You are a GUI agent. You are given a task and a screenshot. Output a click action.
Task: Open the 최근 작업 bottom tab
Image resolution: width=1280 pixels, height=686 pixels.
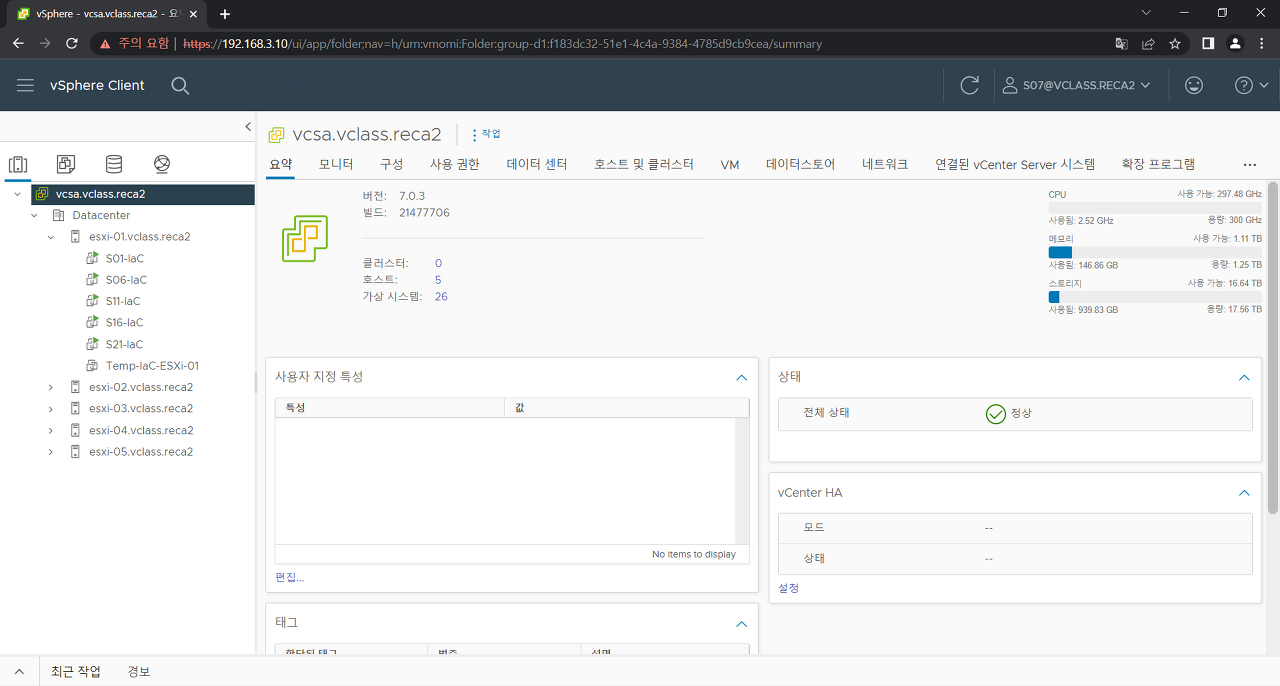pos(76,671)
